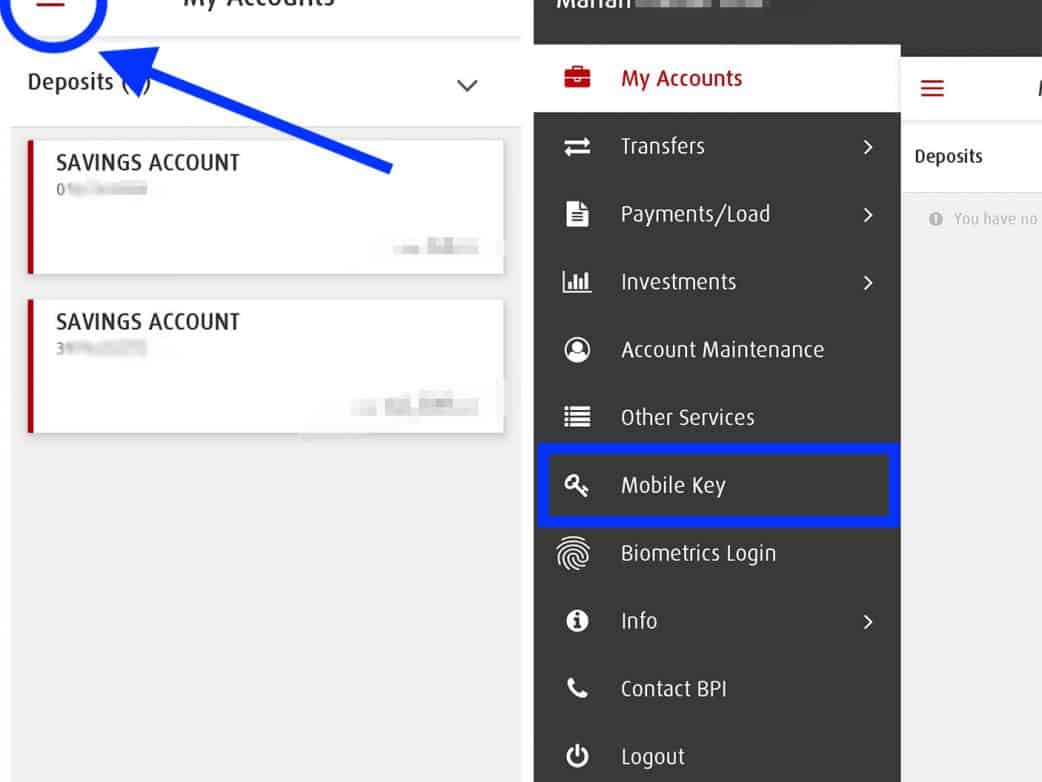Click the Transfers arrows icon
This screenshot has width=1042, height=782.
[577, 147]
